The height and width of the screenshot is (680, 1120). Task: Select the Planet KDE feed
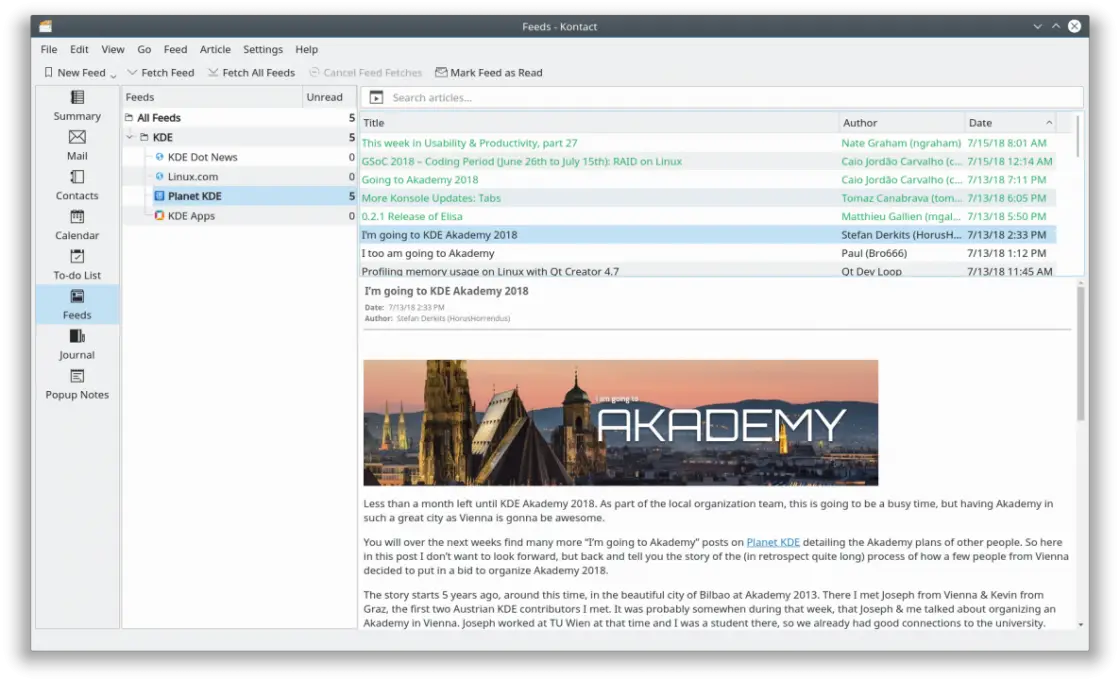point(239,196)
